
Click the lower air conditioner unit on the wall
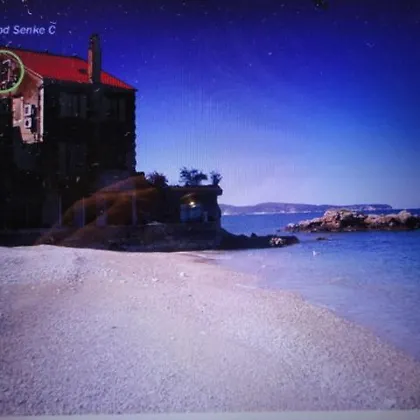click(28, 123)
